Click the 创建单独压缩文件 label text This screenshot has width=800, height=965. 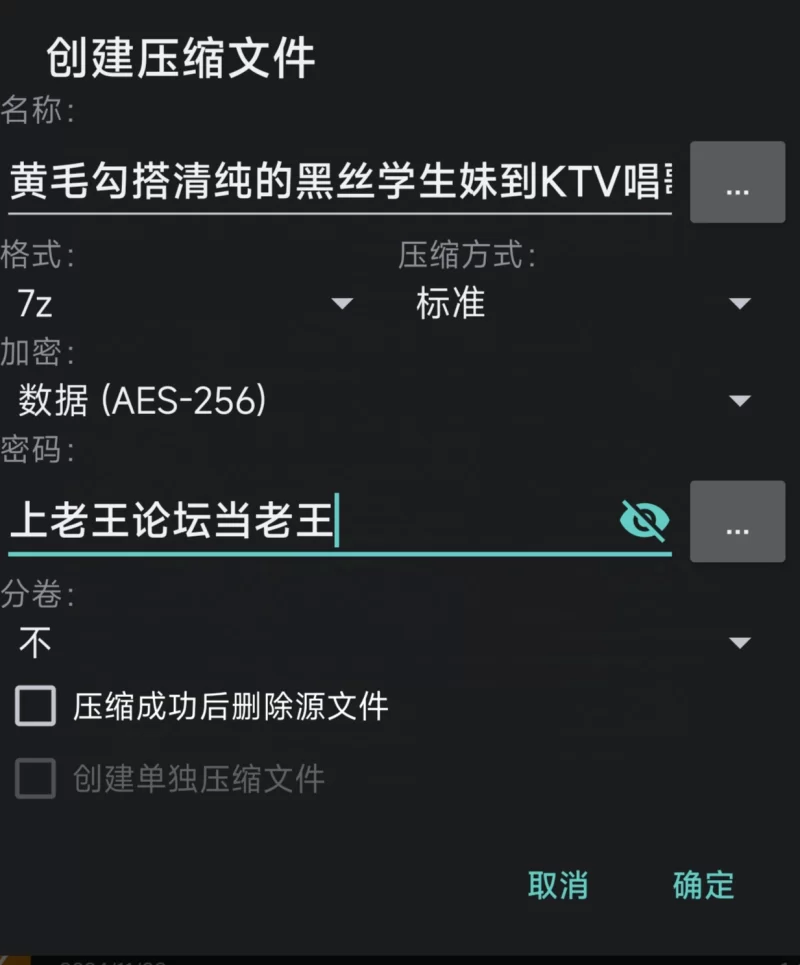(x=199, y=779)
